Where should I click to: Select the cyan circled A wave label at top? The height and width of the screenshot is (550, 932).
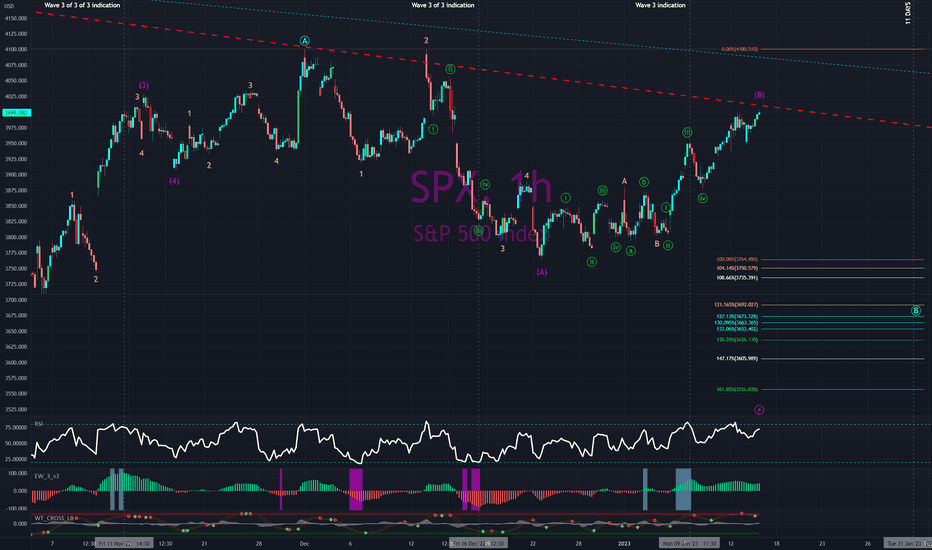[304, 41]
